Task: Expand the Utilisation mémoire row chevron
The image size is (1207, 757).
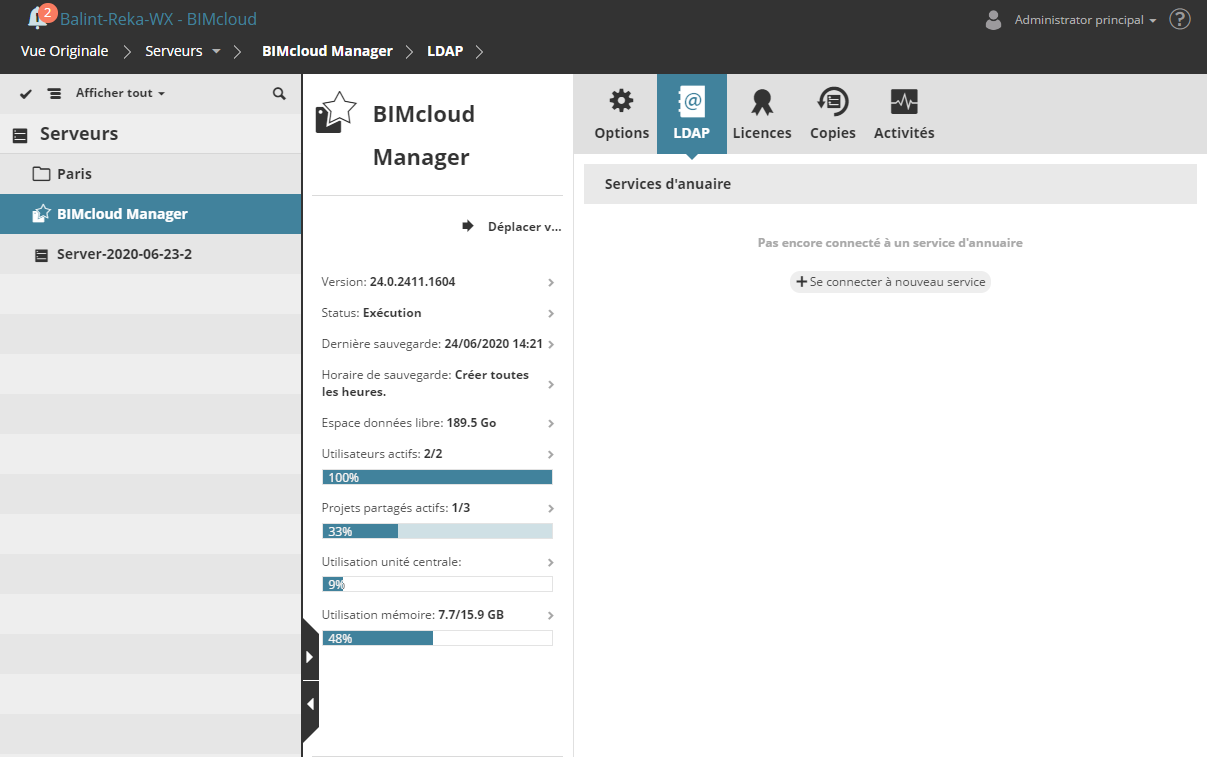Action: [551, 616]
